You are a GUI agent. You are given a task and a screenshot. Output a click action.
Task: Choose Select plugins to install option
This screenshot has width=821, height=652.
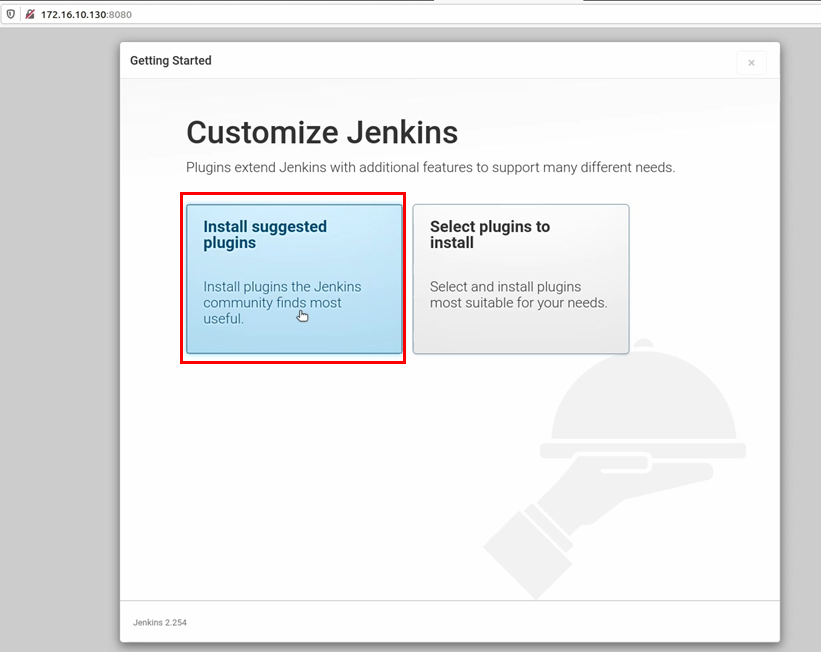521,279
